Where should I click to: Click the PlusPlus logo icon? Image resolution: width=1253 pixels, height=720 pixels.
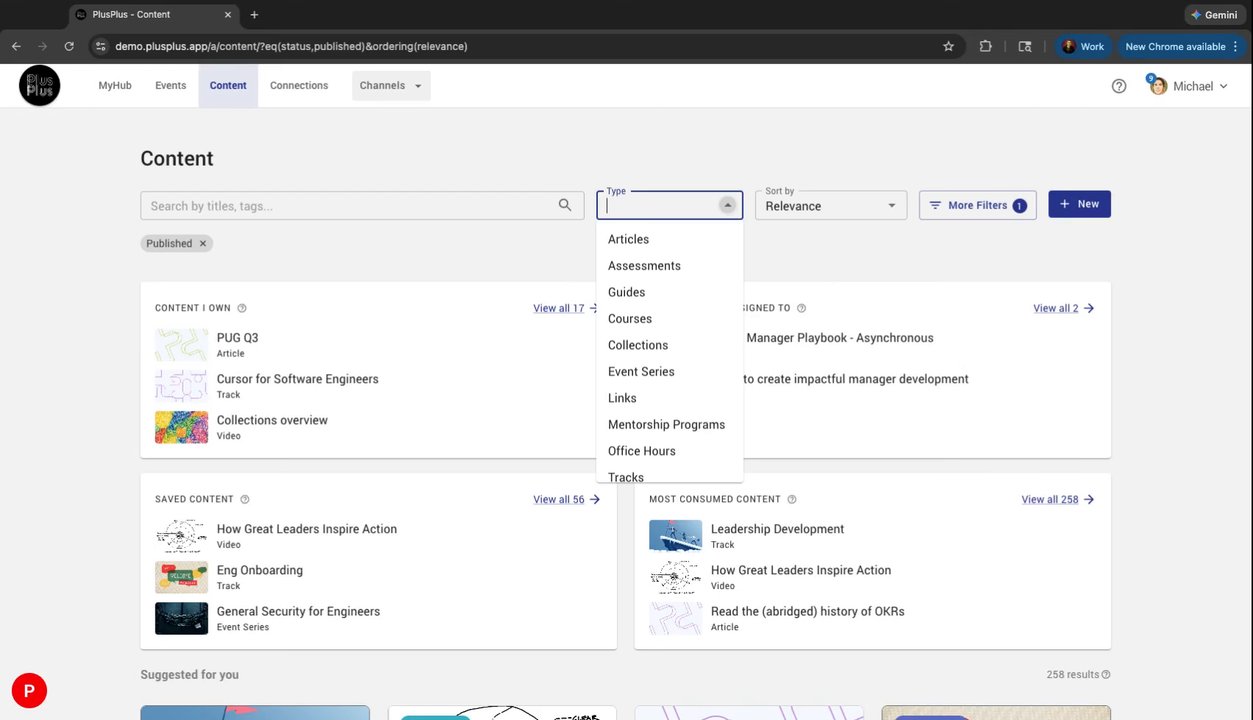(x=40, y=86)
